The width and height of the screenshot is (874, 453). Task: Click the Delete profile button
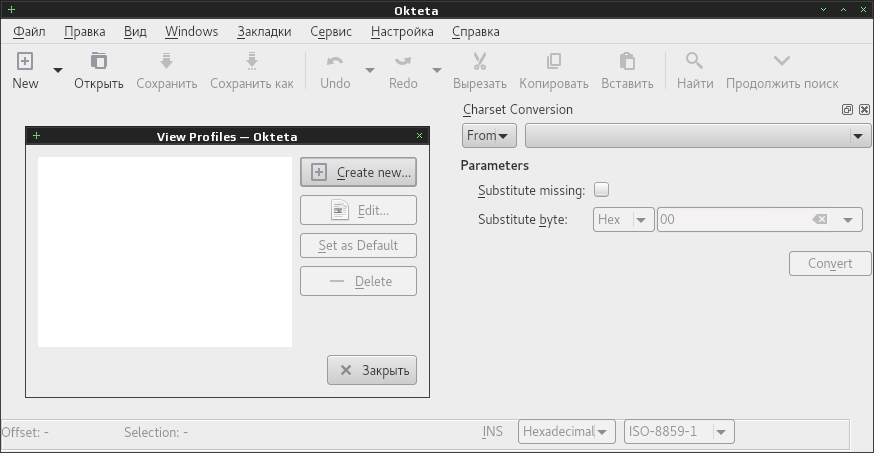point(358,281)
